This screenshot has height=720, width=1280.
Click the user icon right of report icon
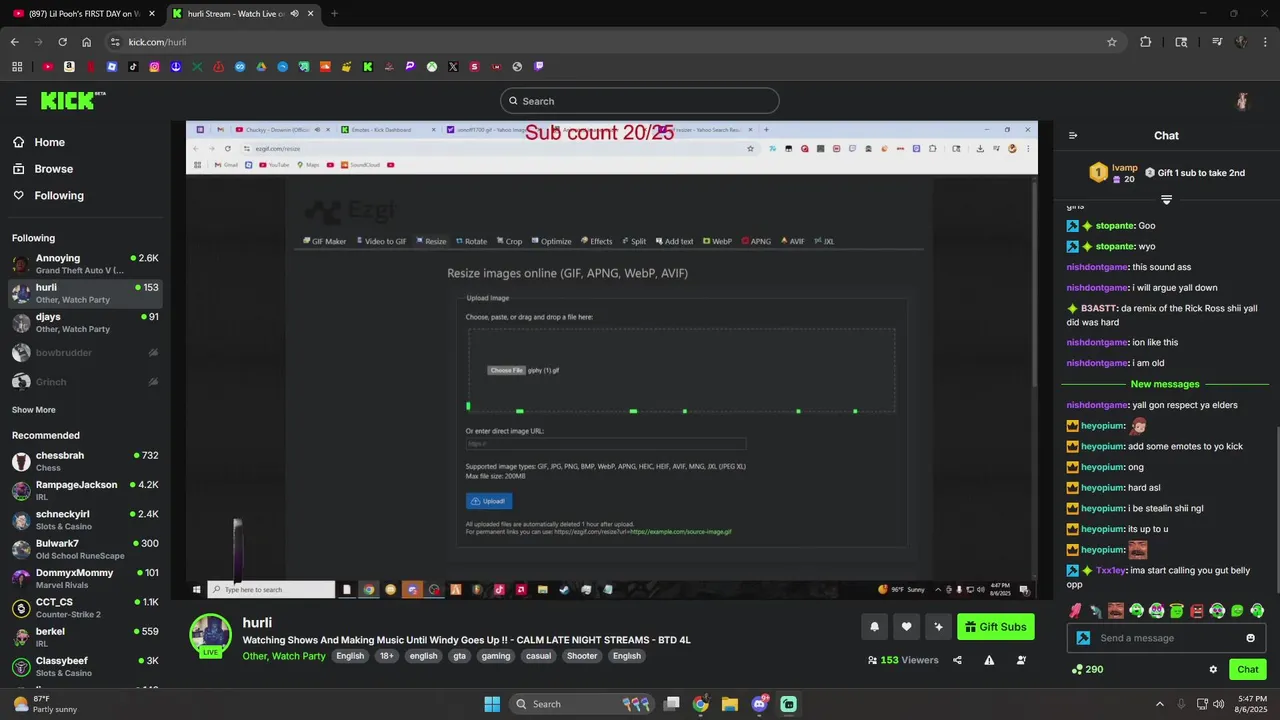click(1021, 660)
